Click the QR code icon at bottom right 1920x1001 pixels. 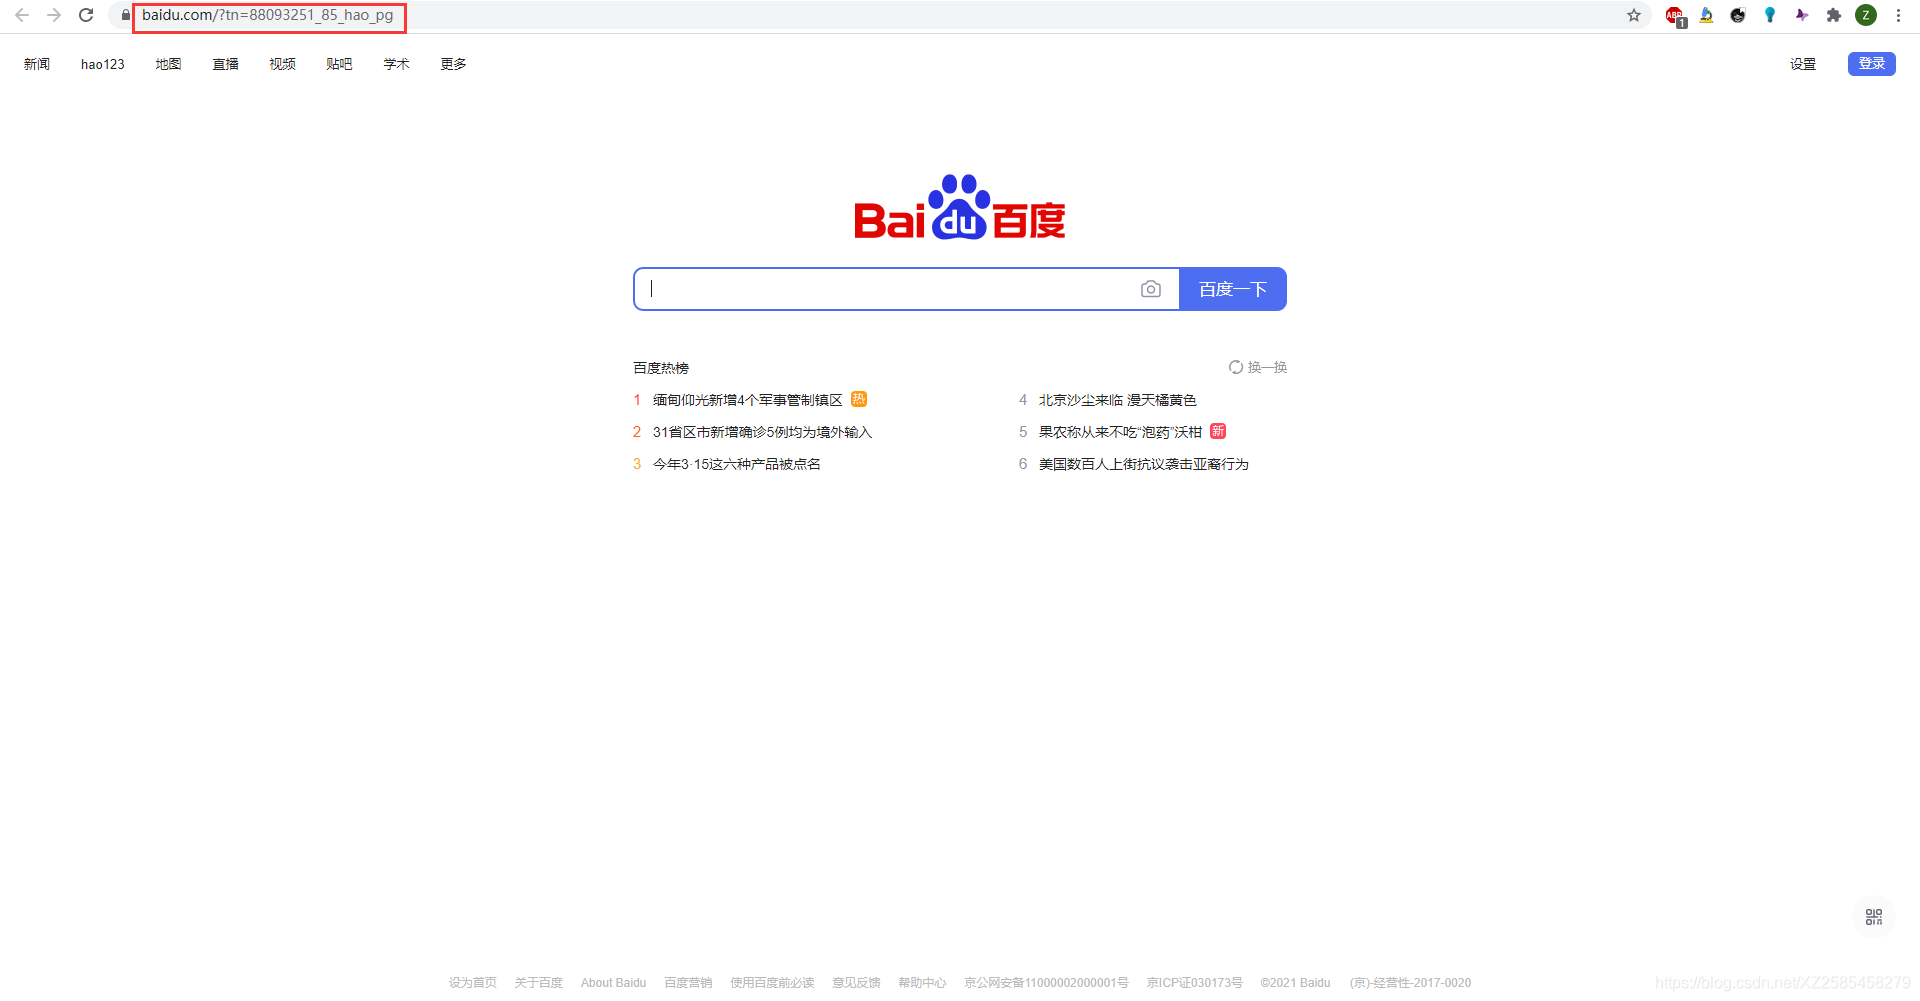coord(1874,917)
